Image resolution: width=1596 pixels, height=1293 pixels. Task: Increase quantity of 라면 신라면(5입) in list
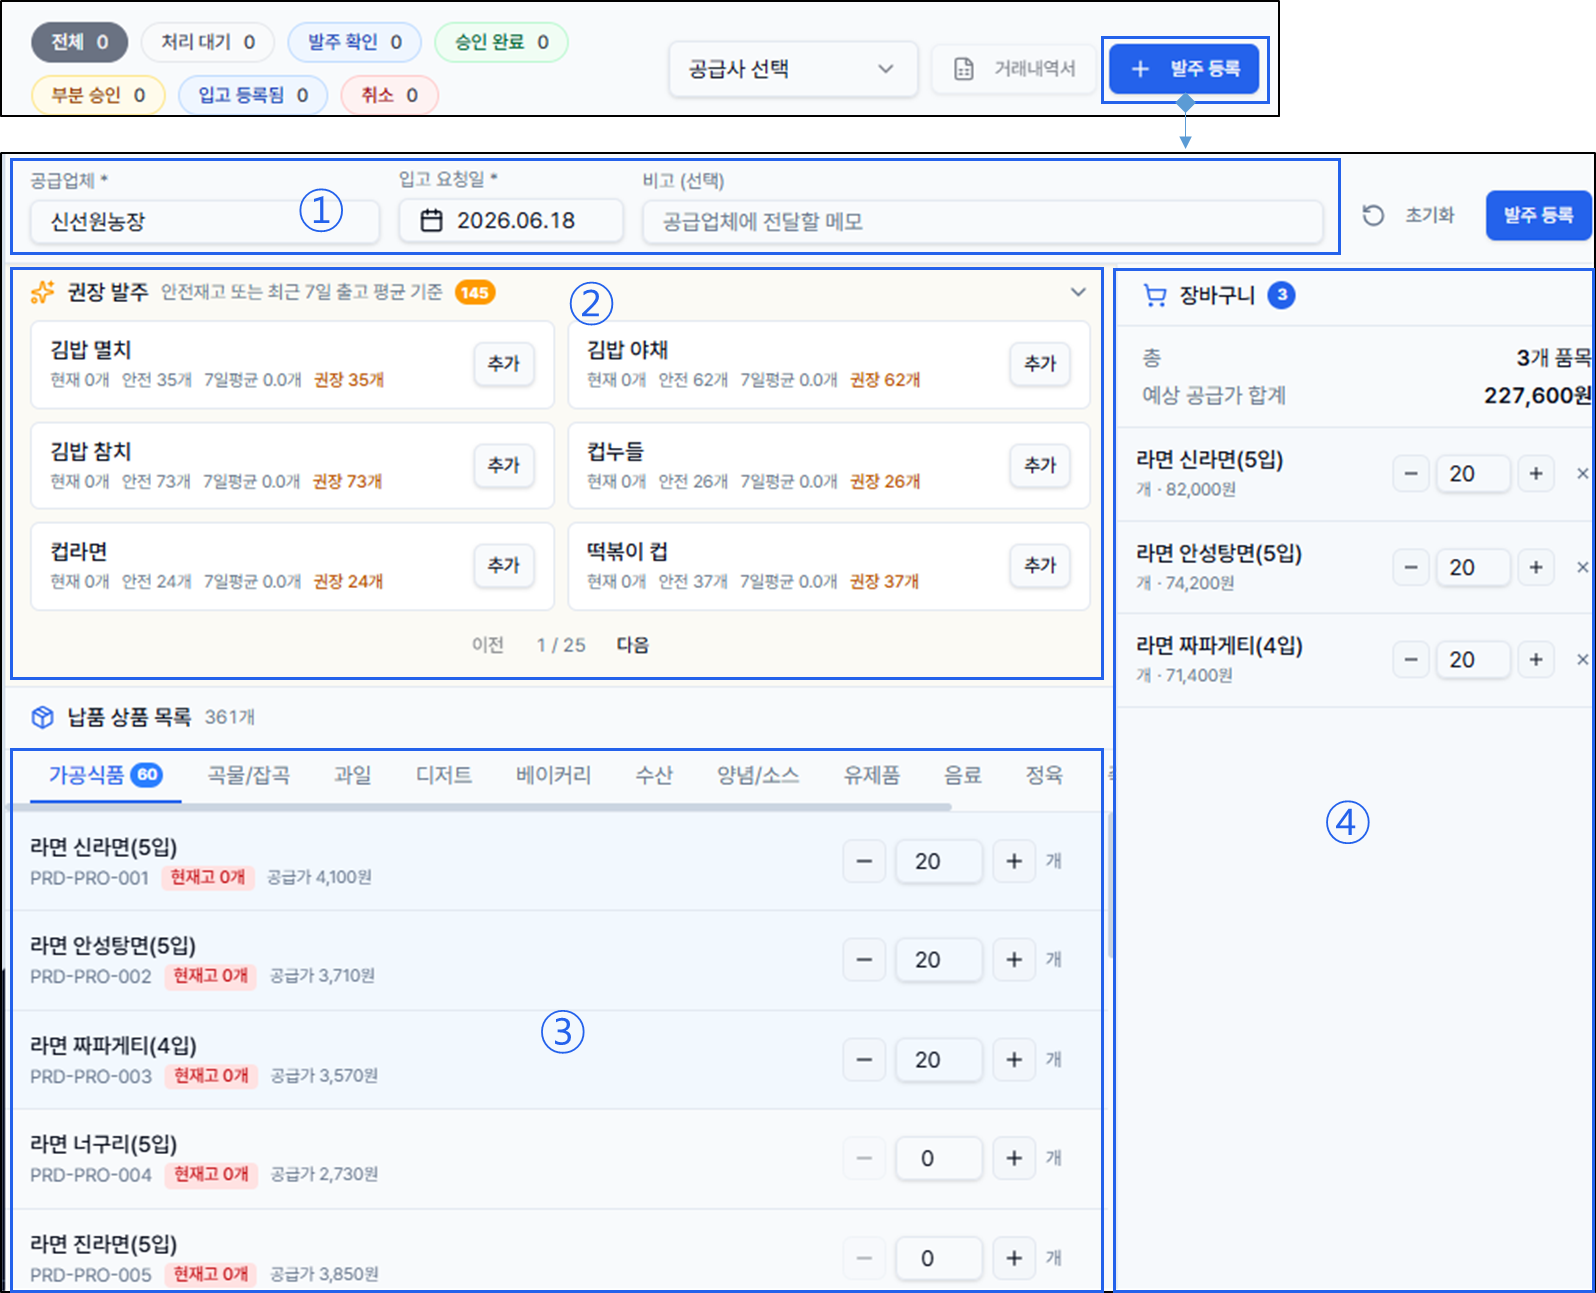coord(1014,861)
